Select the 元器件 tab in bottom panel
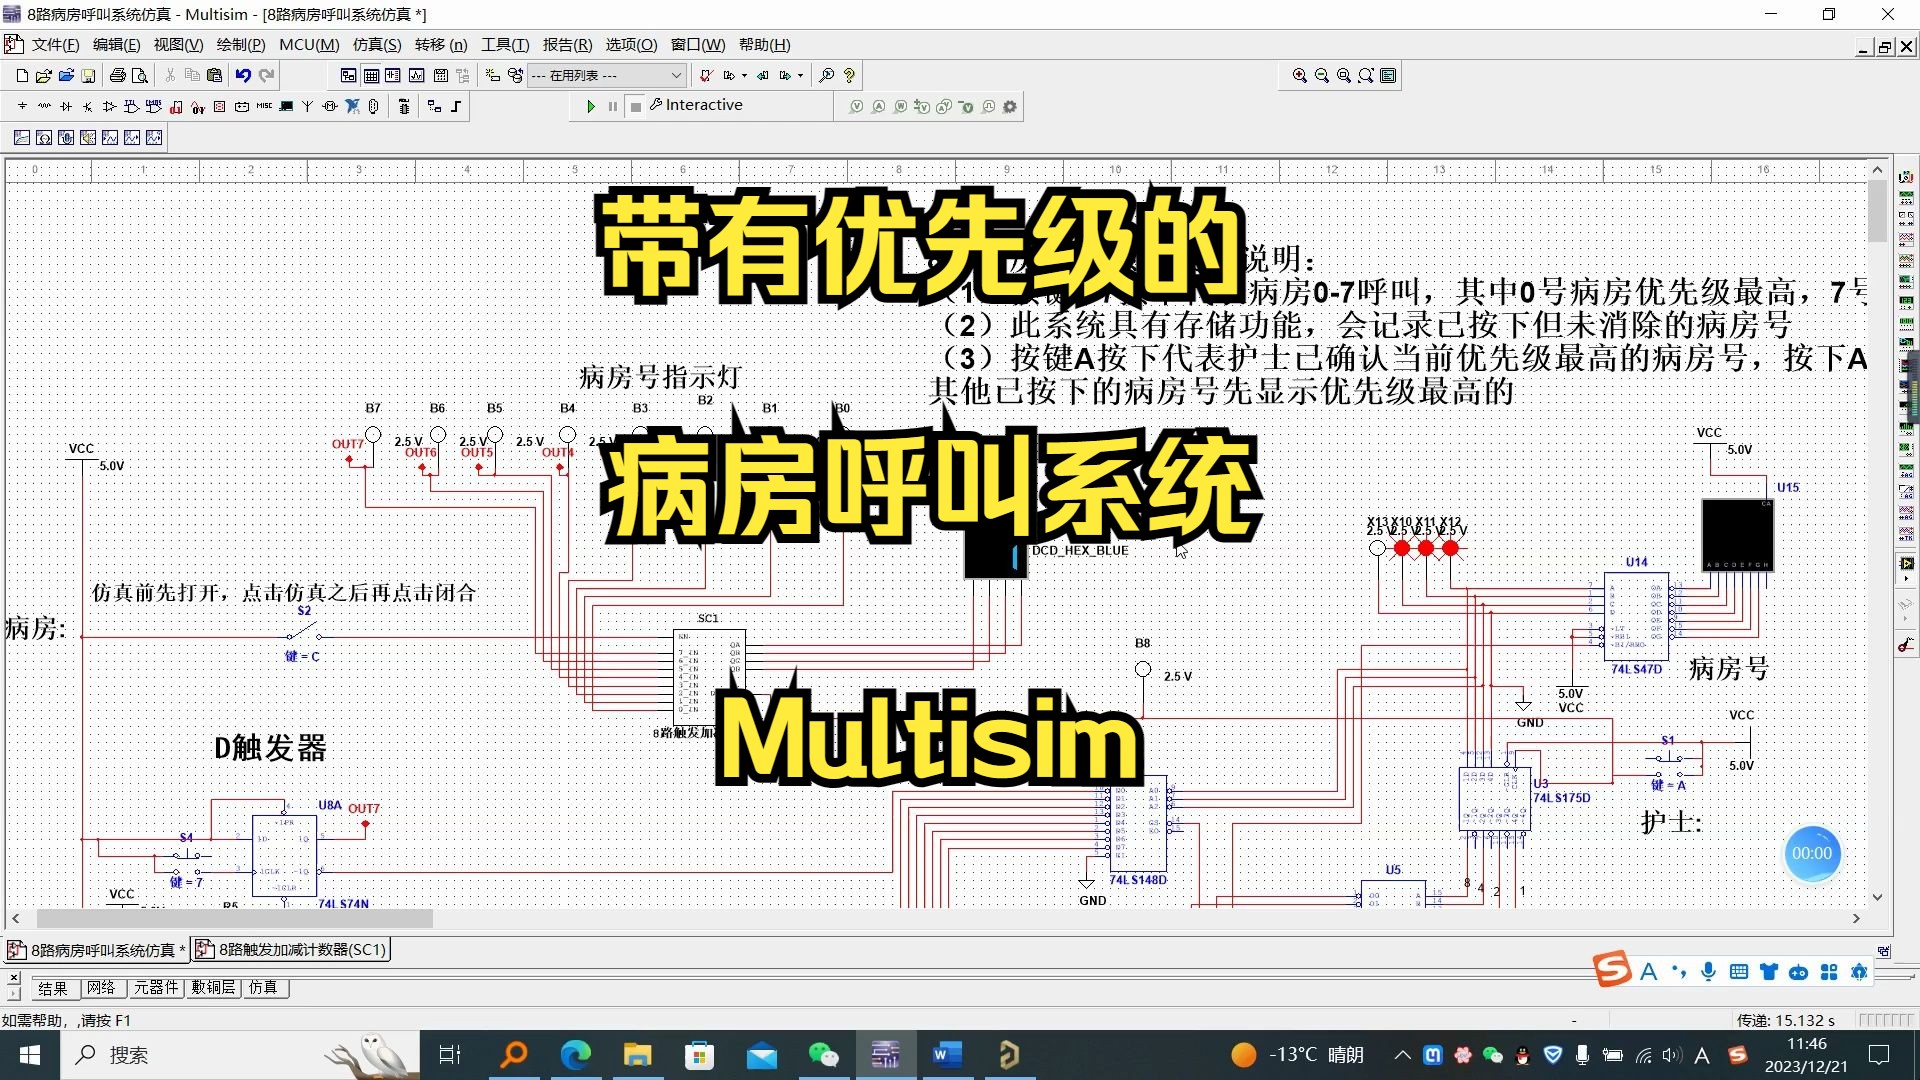Screen dimensions: 1920x1080 [156, 988]
